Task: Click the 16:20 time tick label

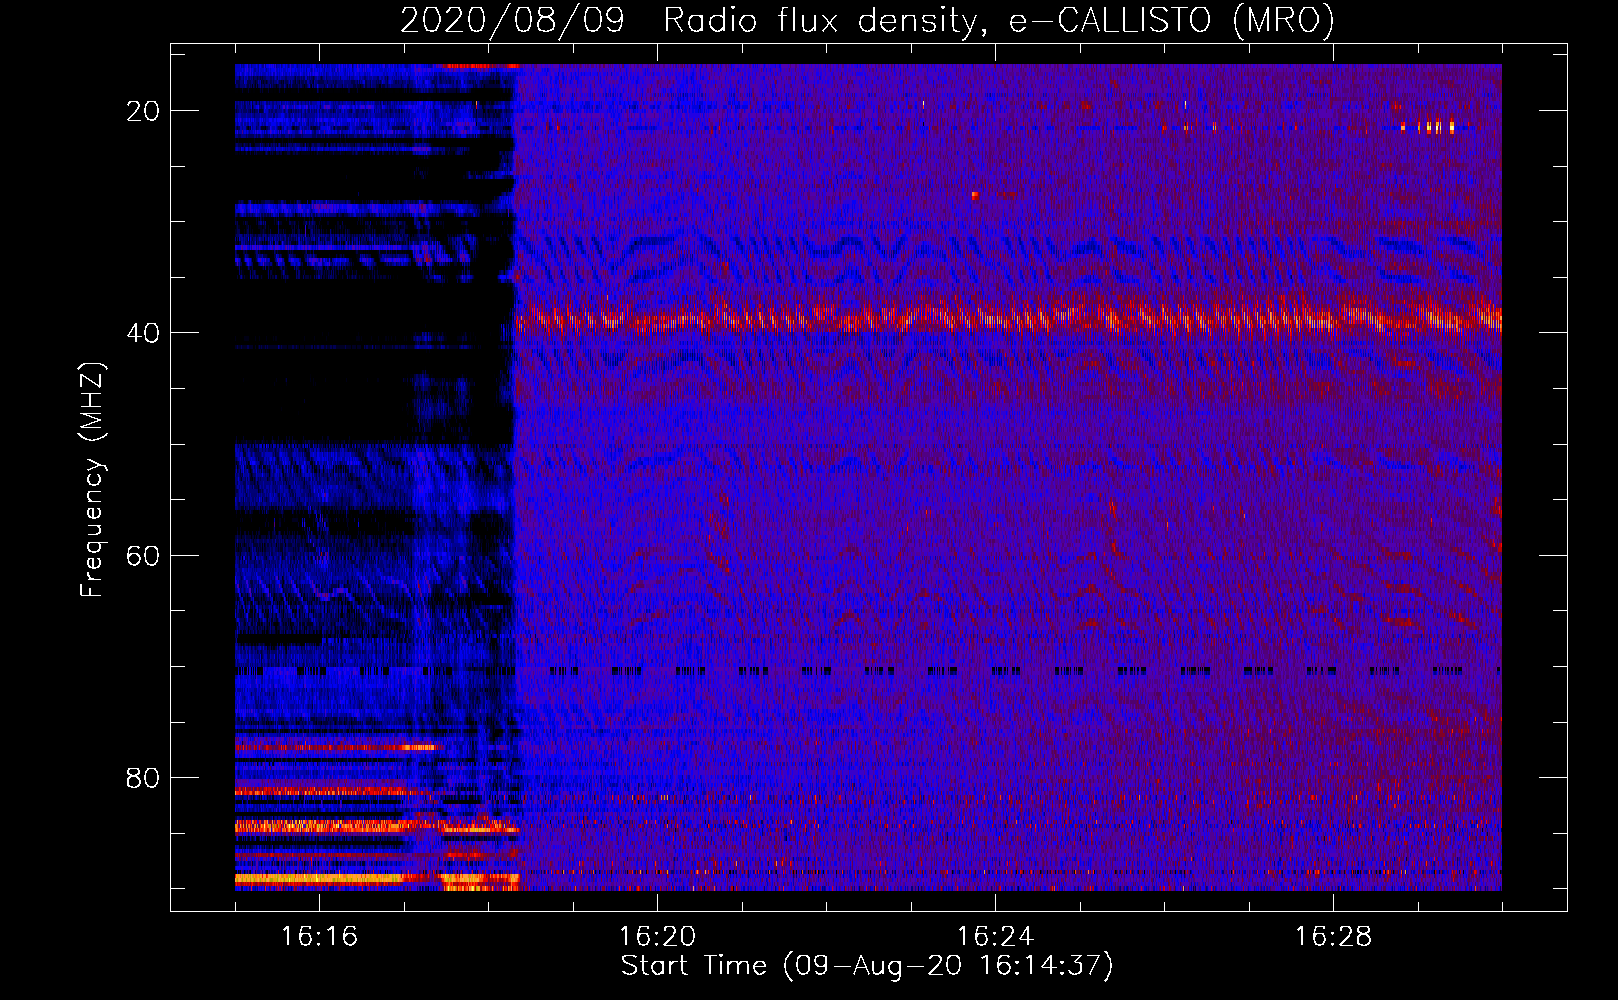Action: click(657, 937)
